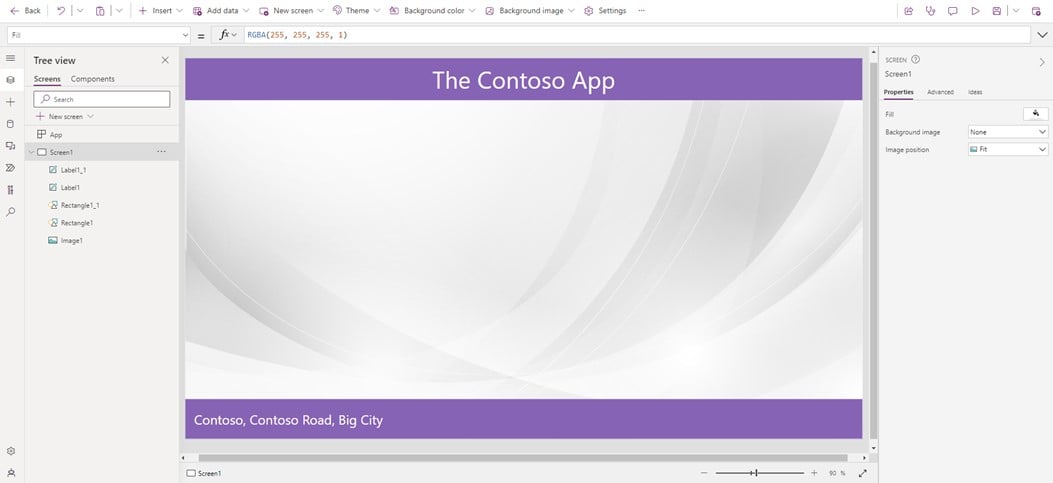Open the property selector showing Fill
The height and width of the screenshot is (483, 1053).
point(99,35)
